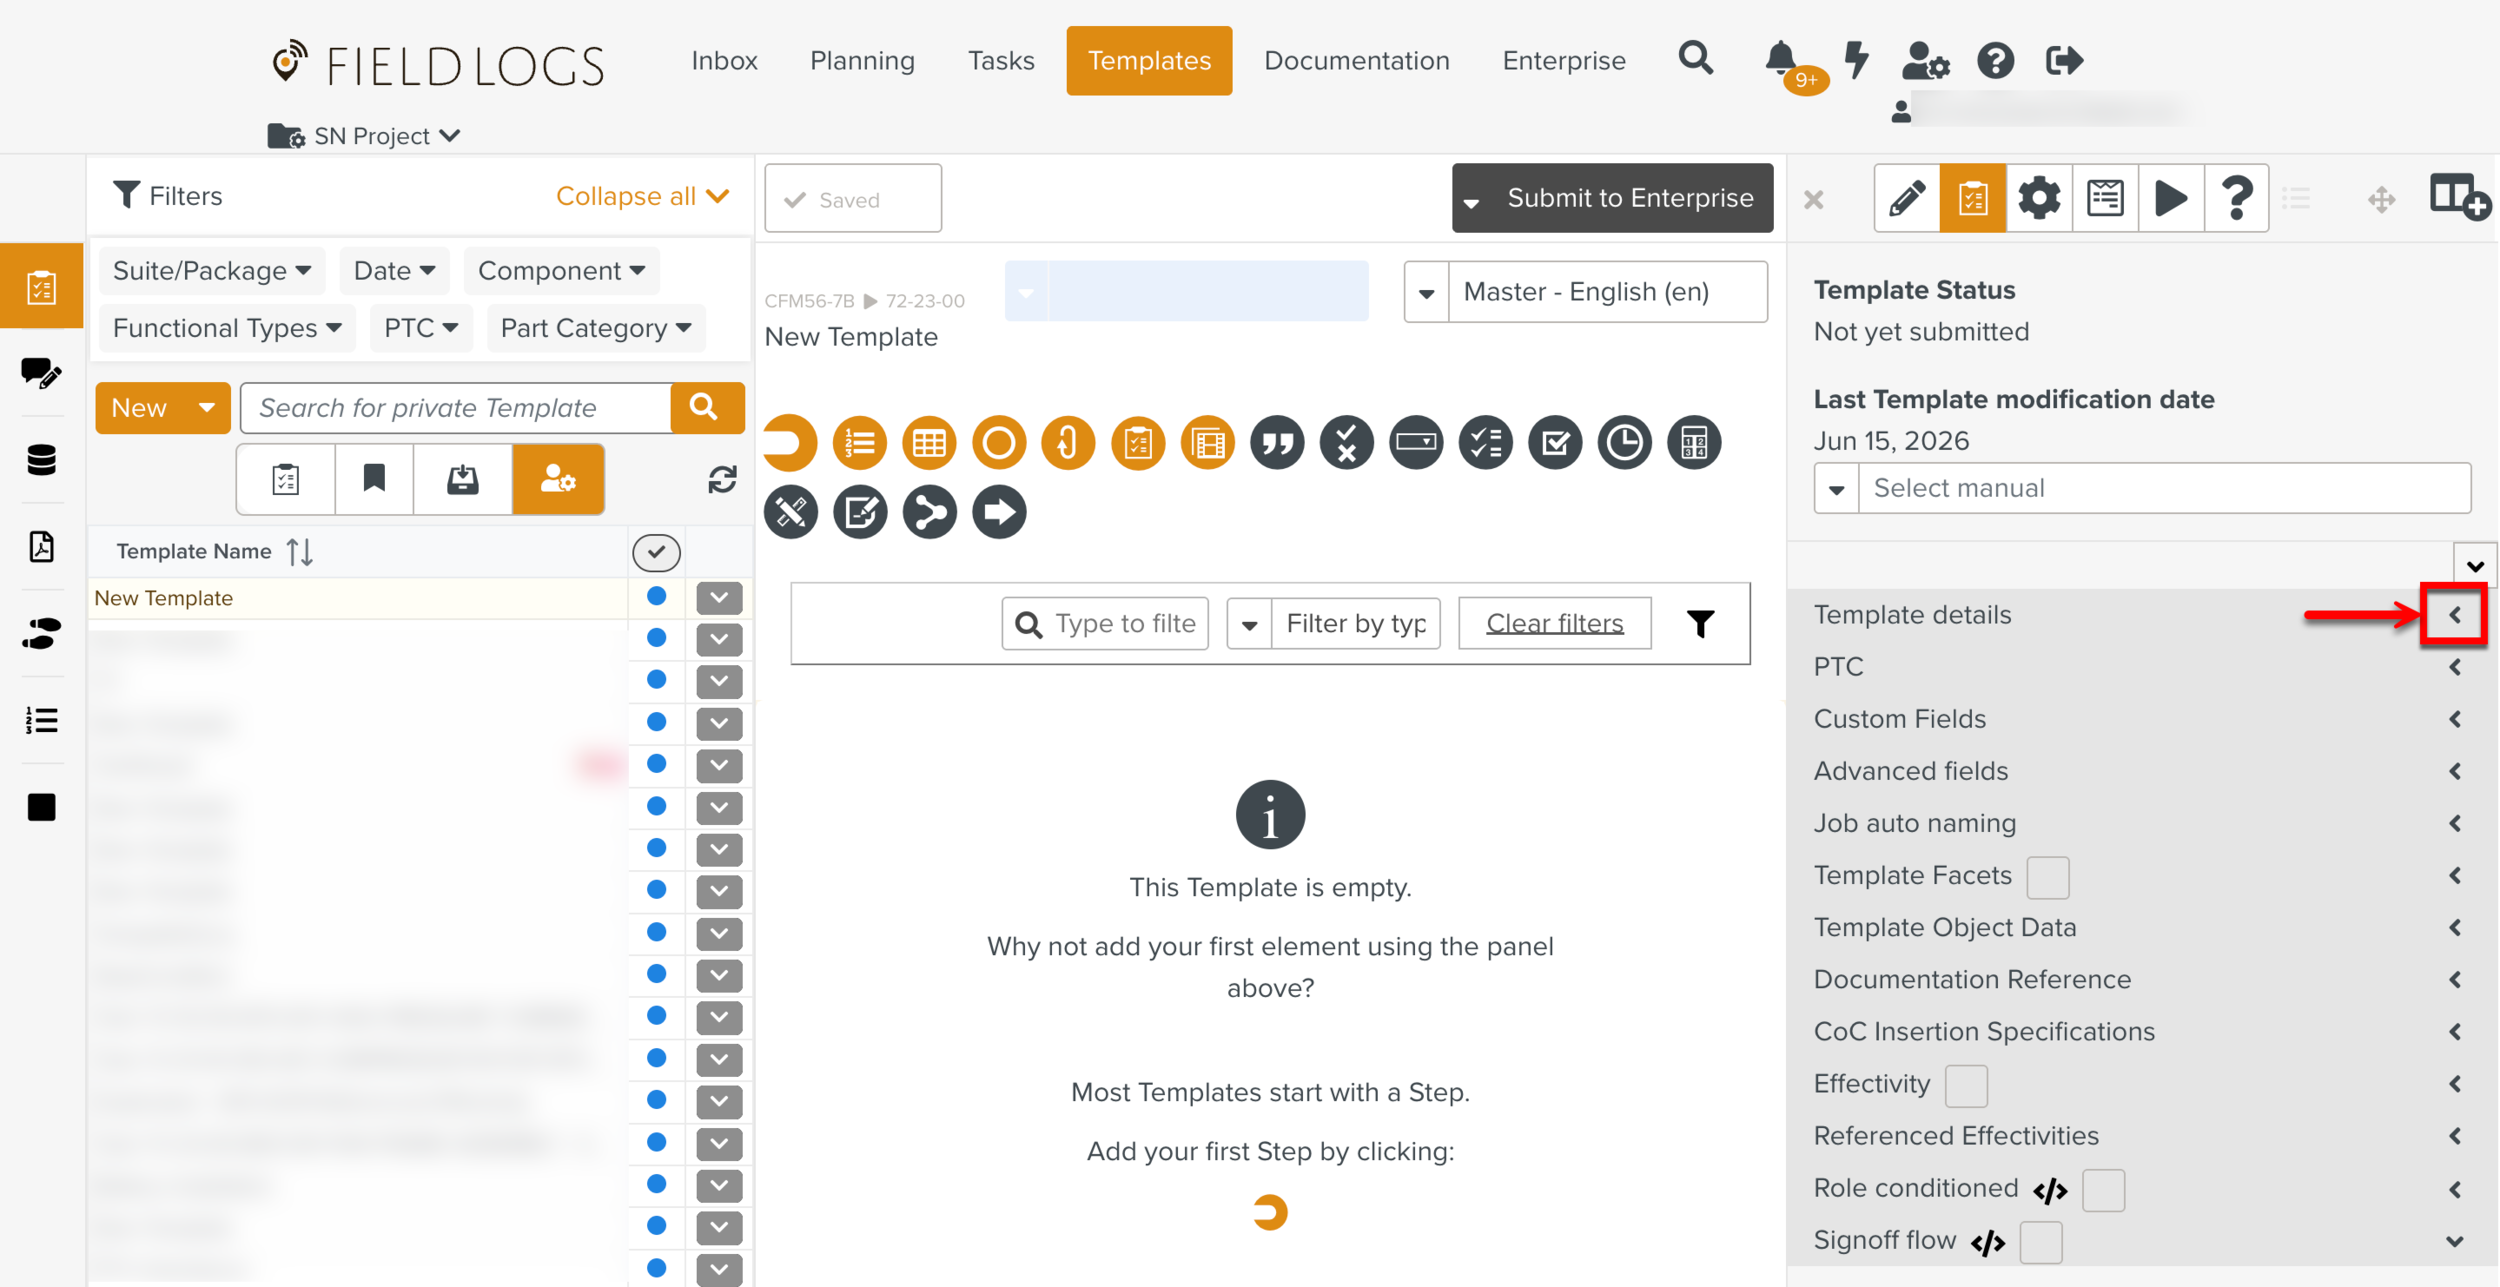The image size is (2500, 1287).
Task: Add a single checkbox element
Action: 1555,442
